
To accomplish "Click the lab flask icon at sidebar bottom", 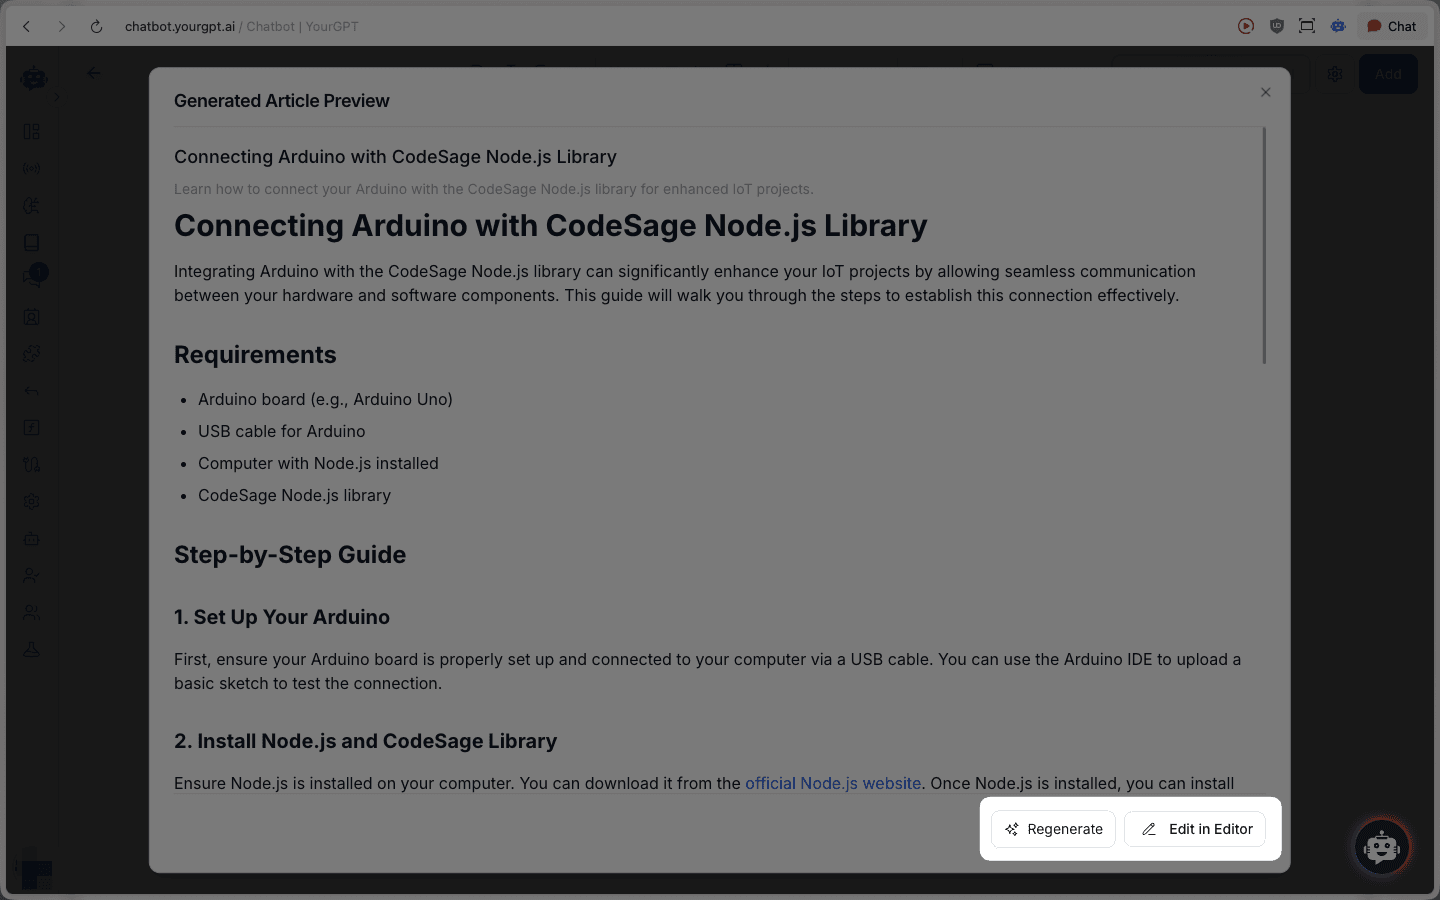I will tap(31, 648).
